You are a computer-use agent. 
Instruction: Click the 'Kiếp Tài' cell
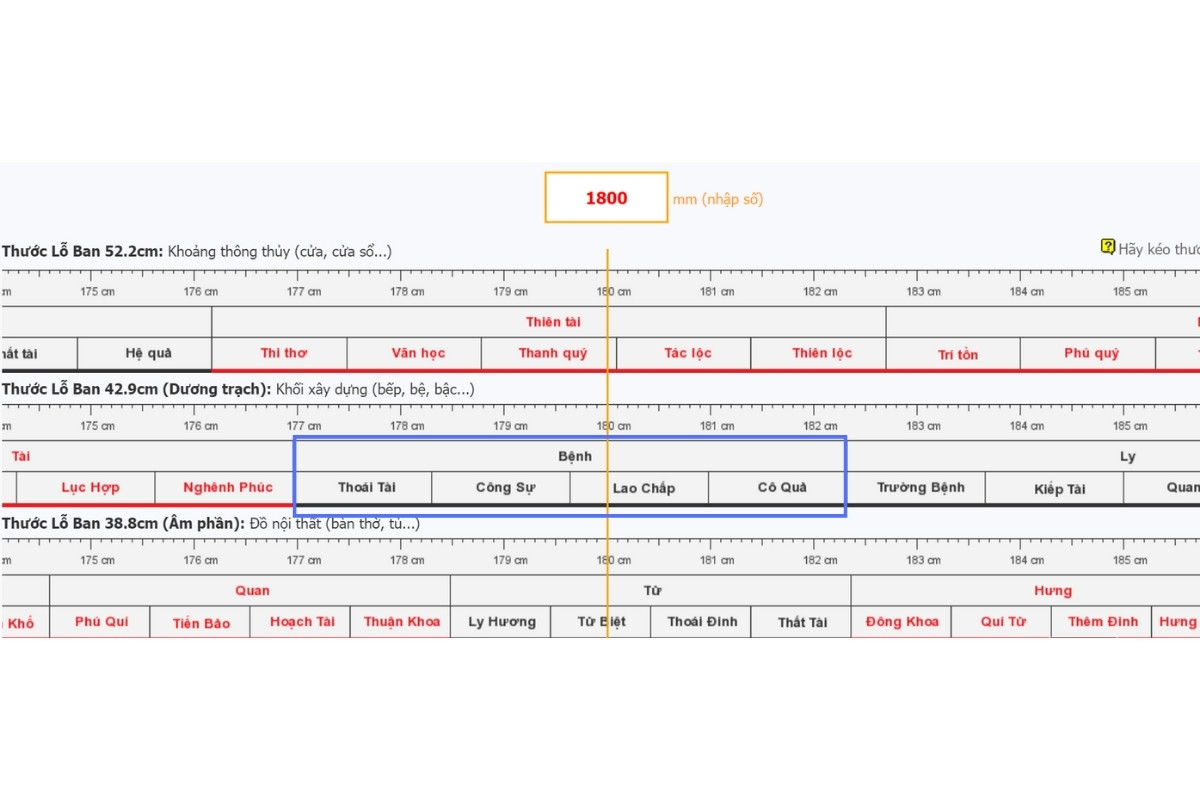pos(1056,489)
